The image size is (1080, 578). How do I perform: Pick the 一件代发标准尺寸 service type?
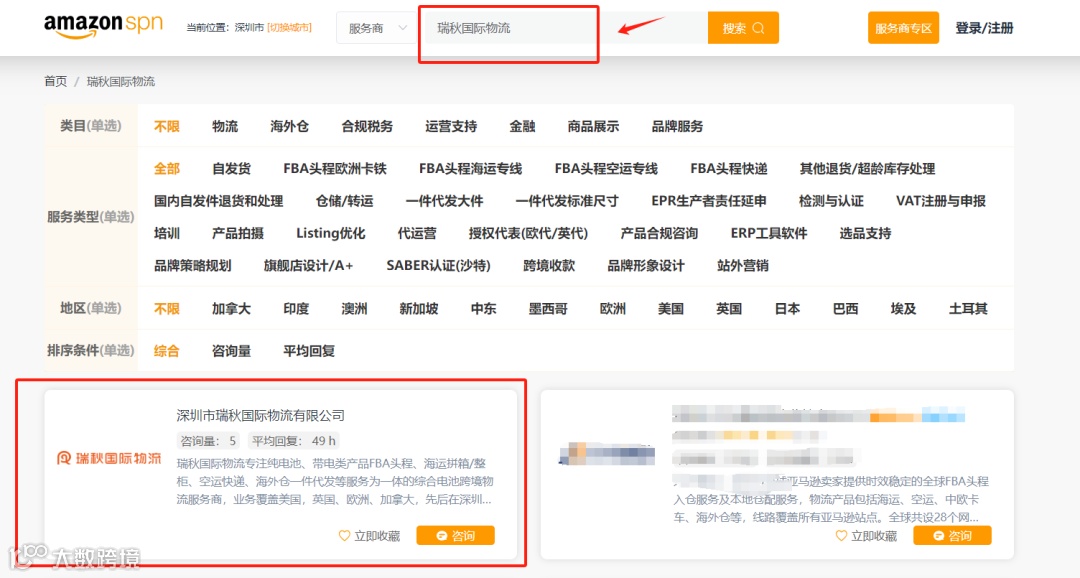pos(567,200)
